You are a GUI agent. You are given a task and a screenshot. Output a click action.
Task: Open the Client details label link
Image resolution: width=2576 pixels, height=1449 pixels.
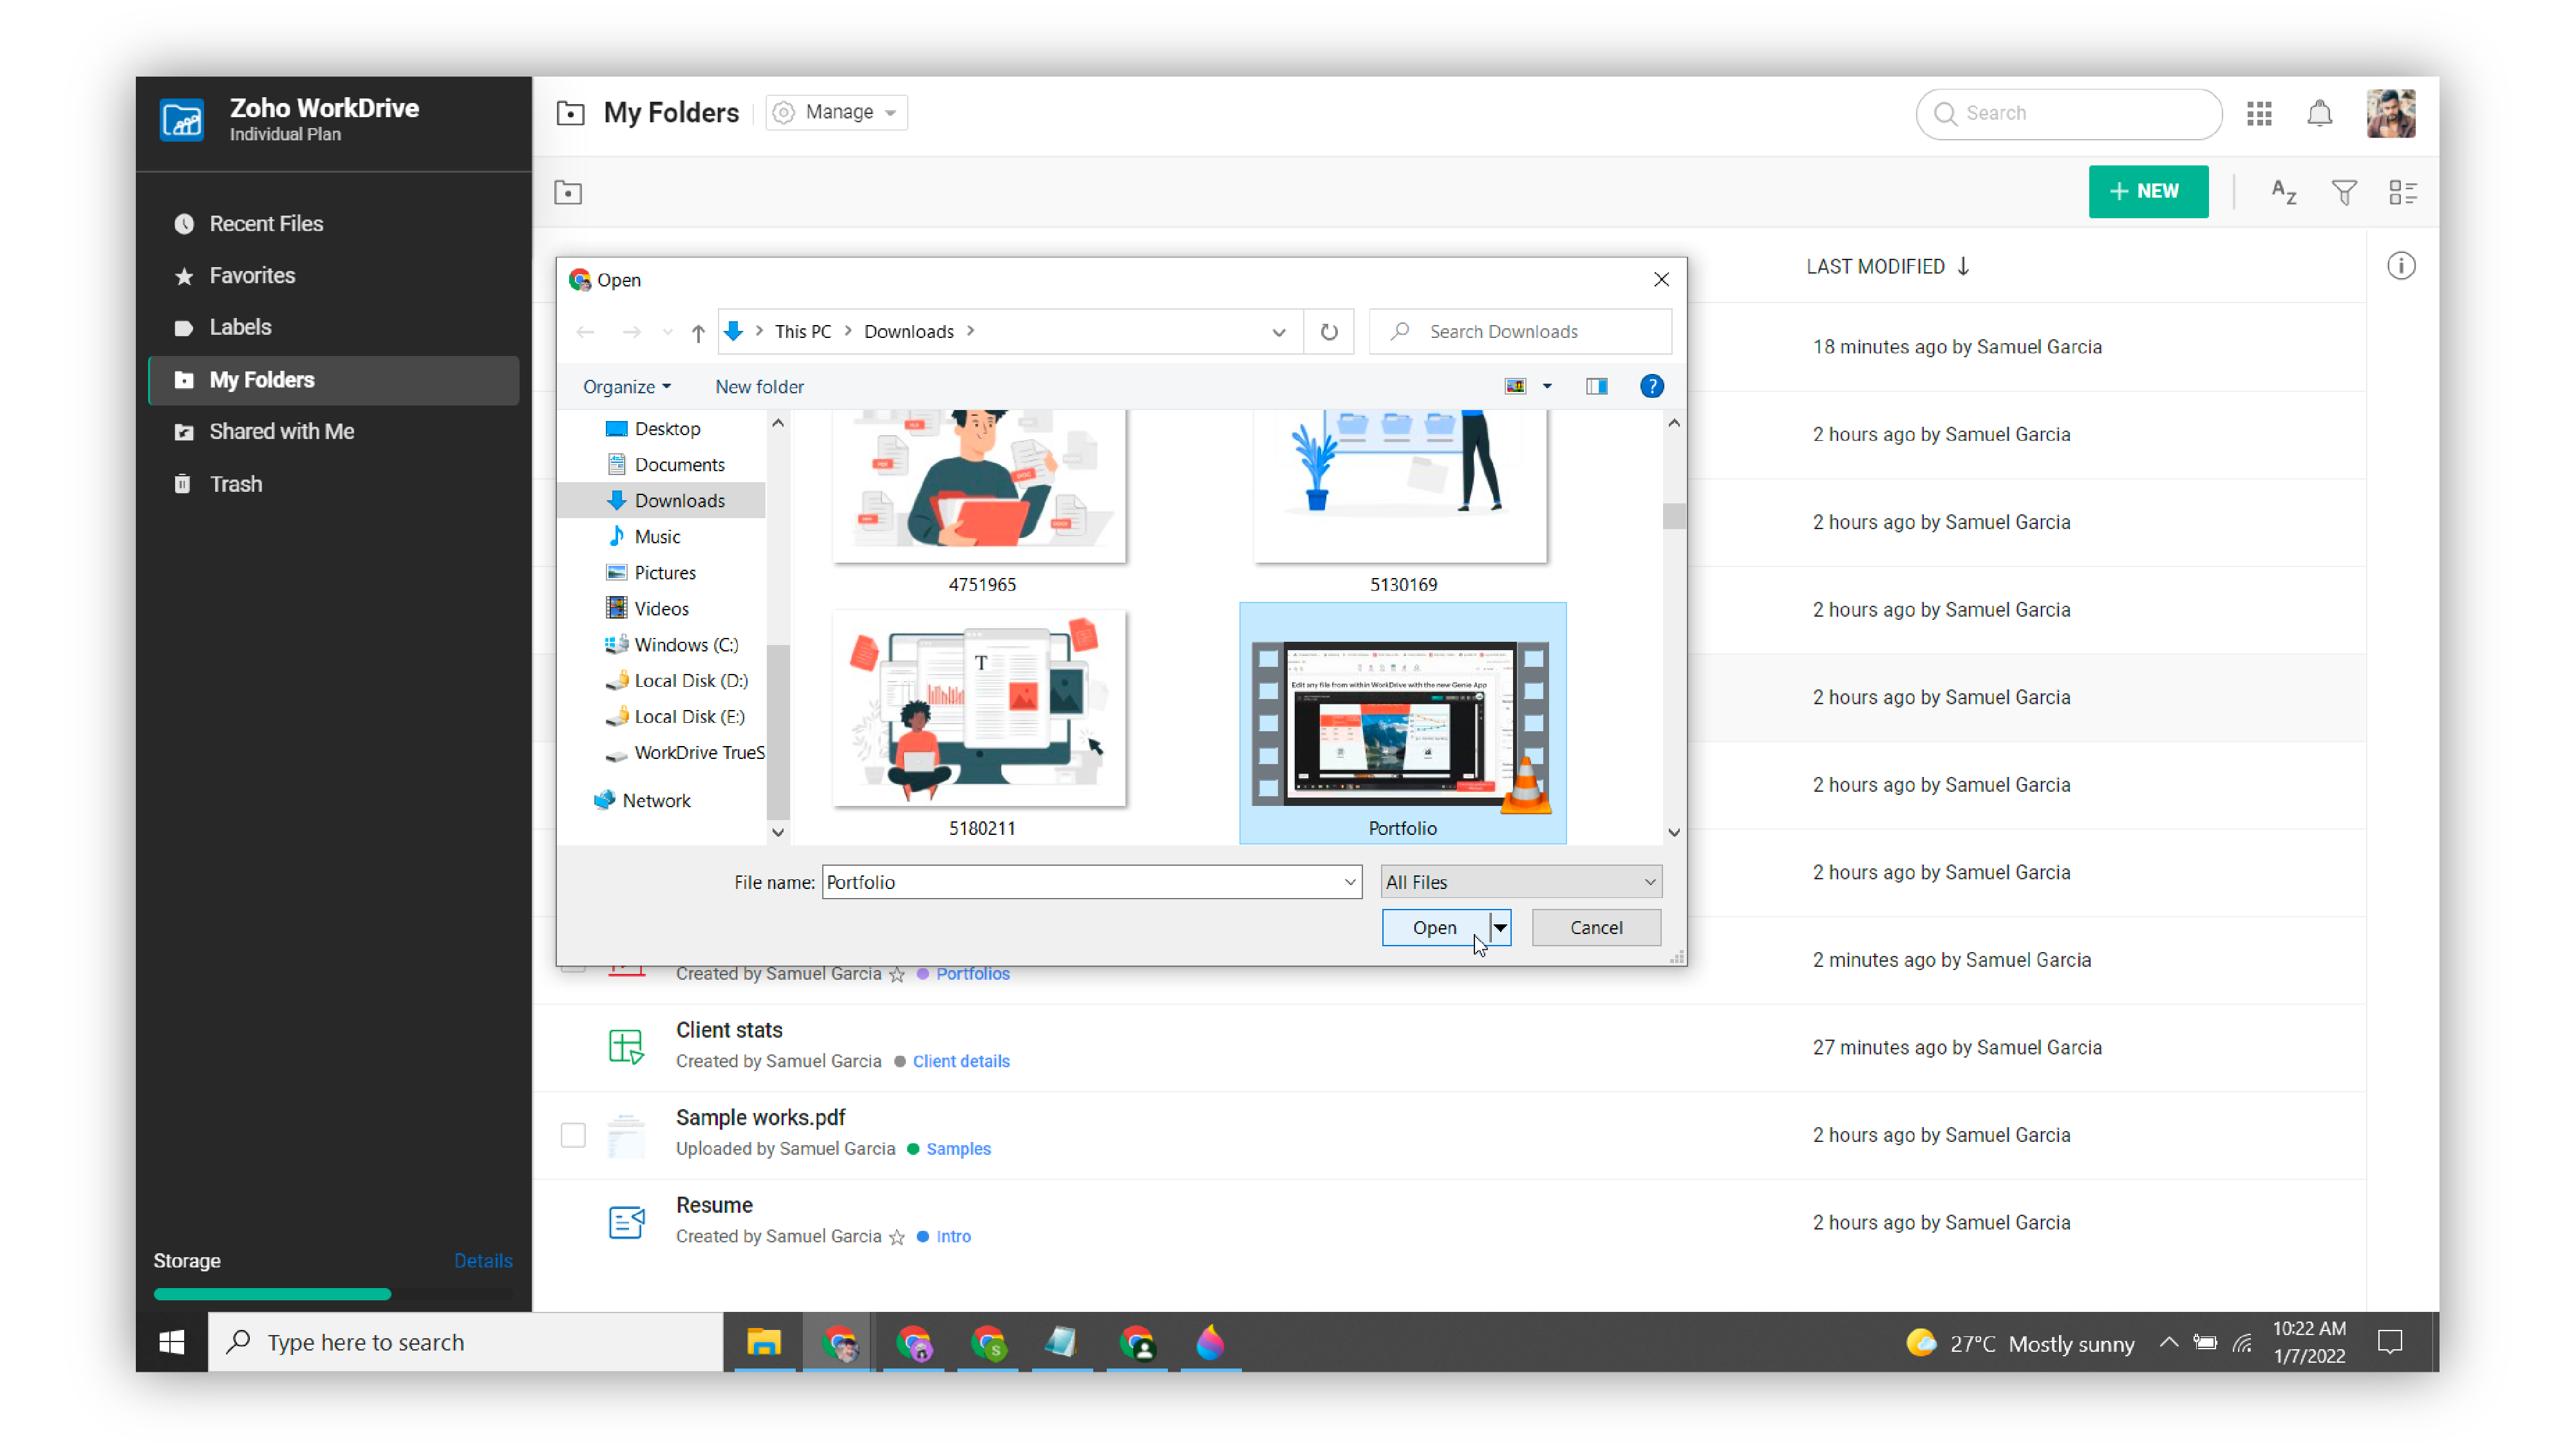(961, 1061)
